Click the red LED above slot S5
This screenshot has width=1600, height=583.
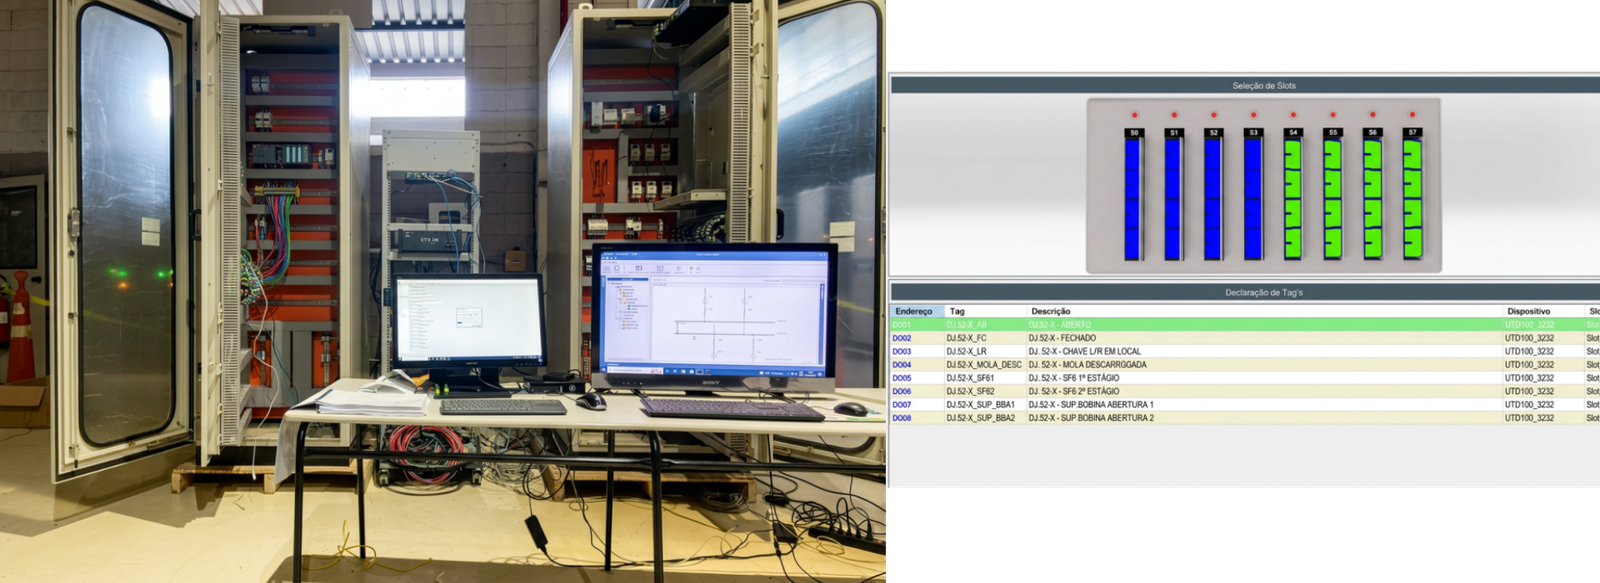1333,114
